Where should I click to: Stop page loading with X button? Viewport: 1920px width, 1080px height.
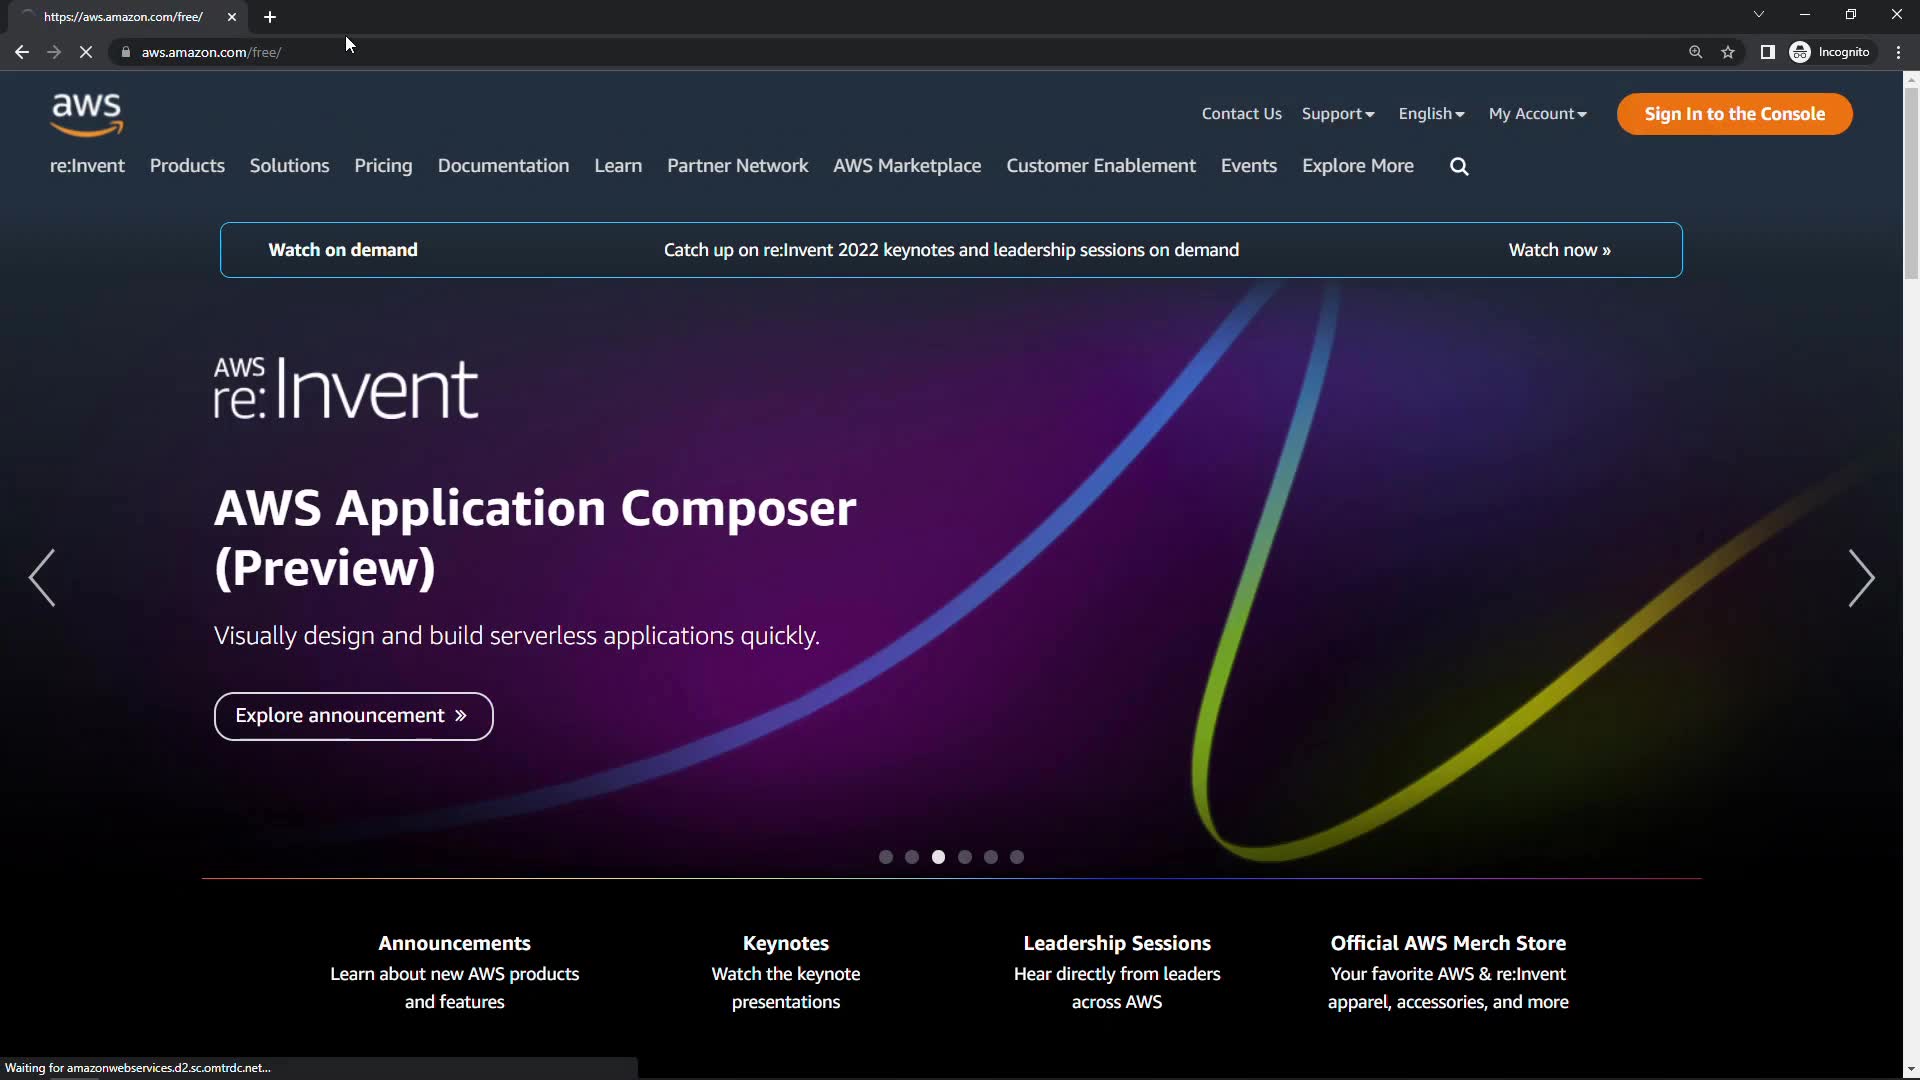click(x=86, y=52)
